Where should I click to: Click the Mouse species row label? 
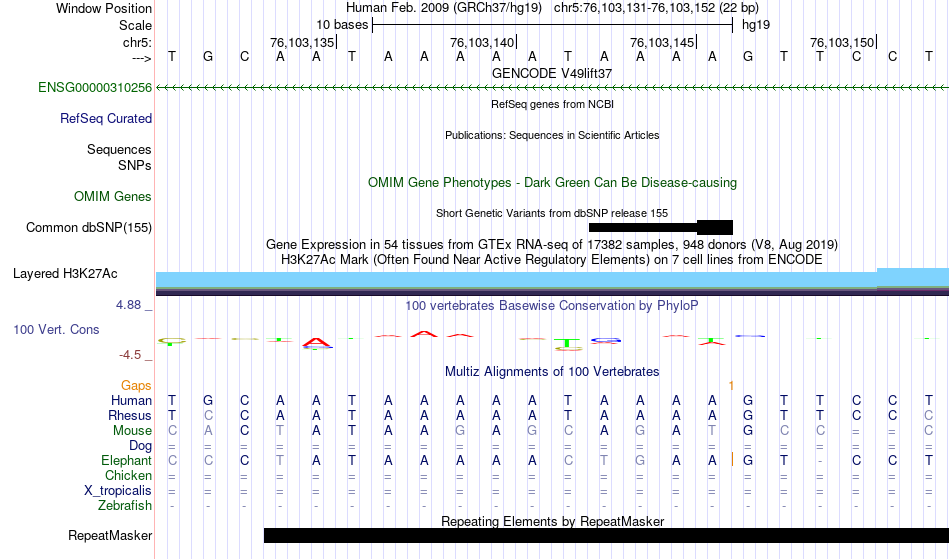point(132,431)
